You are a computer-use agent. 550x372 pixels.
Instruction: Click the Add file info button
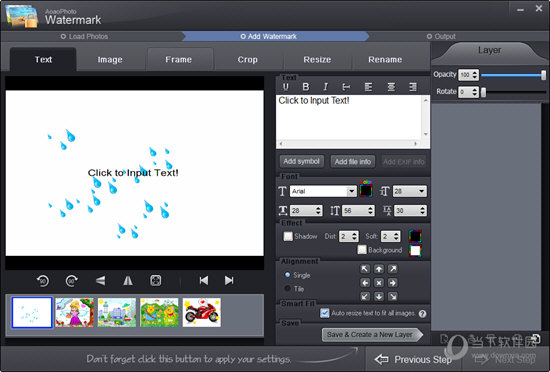pyautogui.click(x=353, y=162)
